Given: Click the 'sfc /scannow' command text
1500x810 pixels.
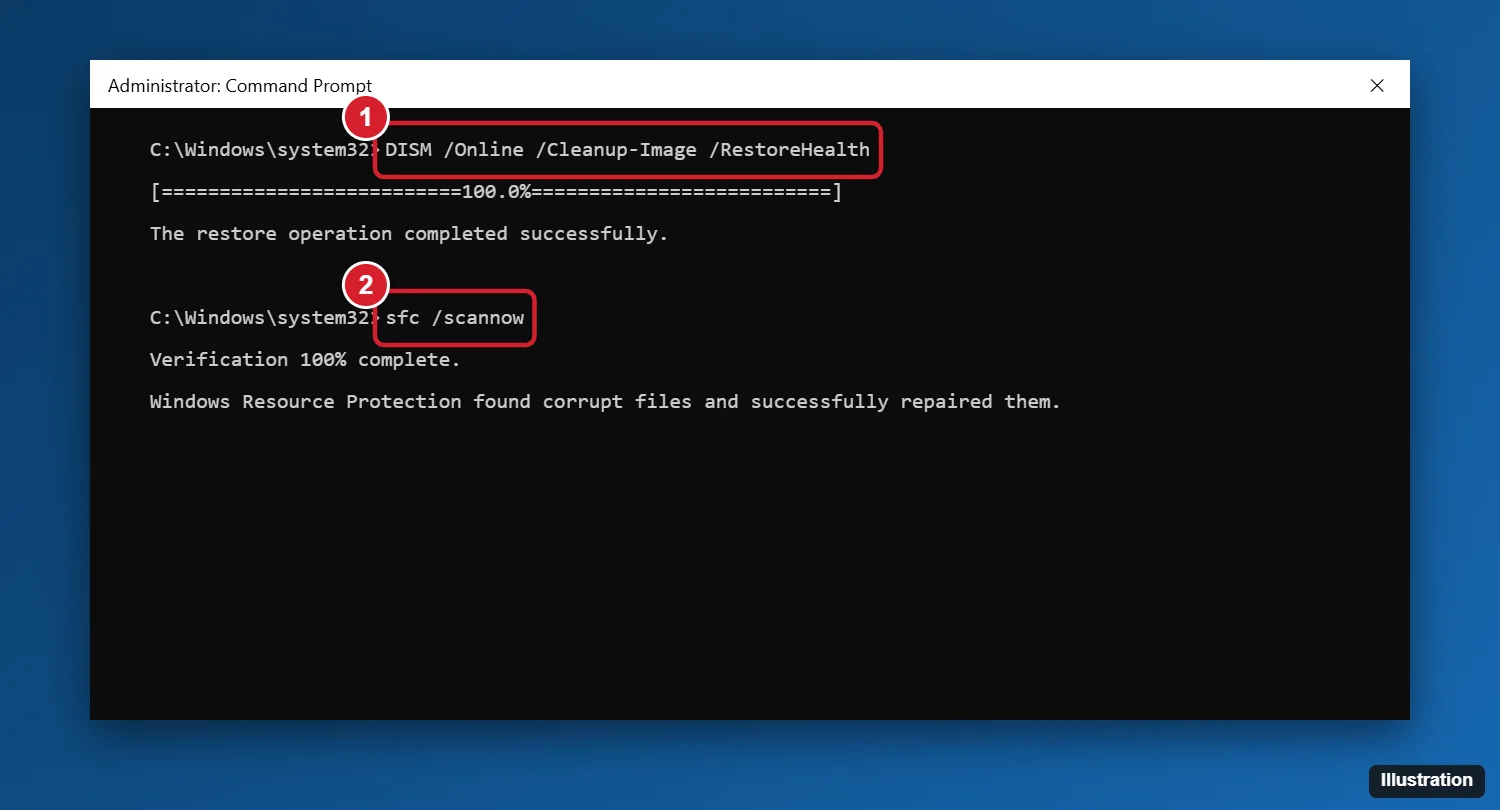Looking at the screenshot, I should click(x=455, y=318).
